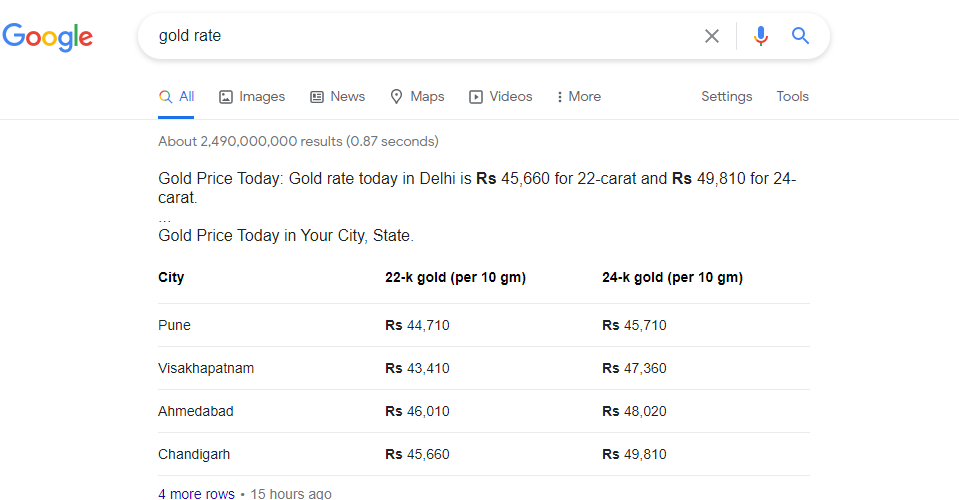Focus the search field containing 'gold rate'
The width and height of the screenshot is (959, 500).
422,36
